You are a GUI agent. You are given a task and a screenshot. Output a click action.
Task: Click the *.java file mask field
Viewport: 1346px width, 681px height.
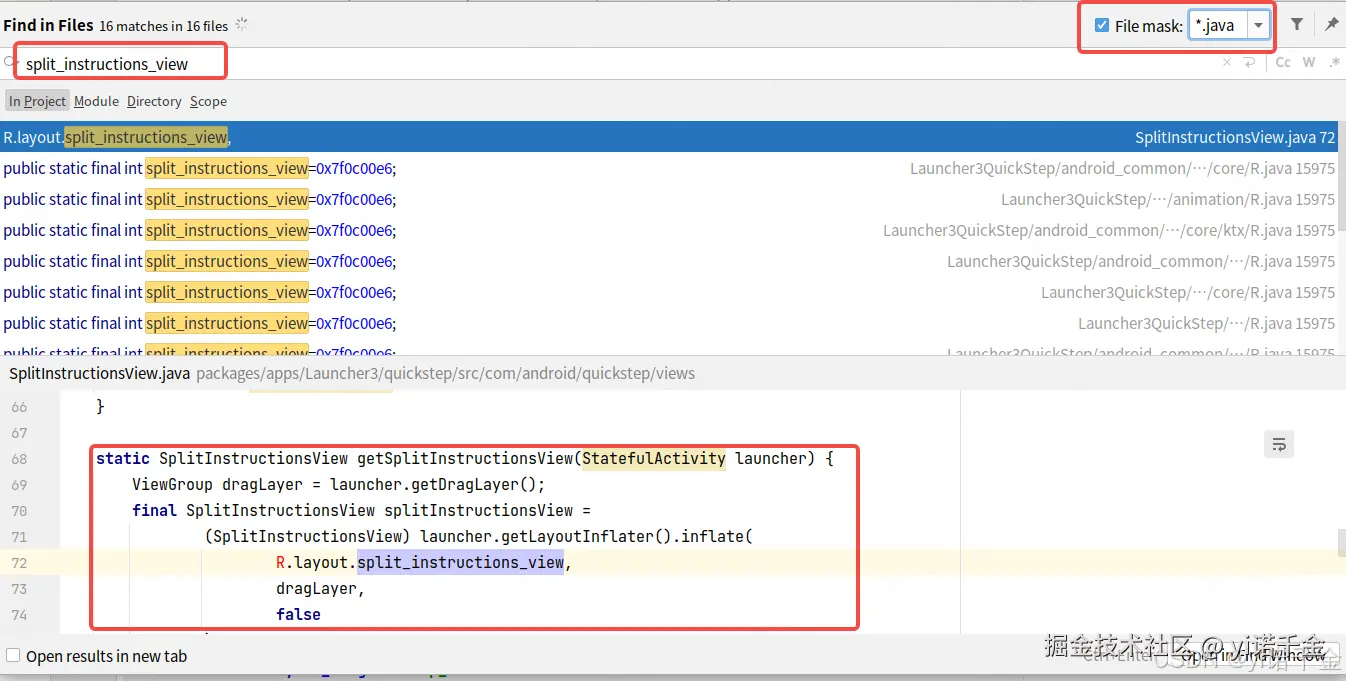pos(1218,26)
